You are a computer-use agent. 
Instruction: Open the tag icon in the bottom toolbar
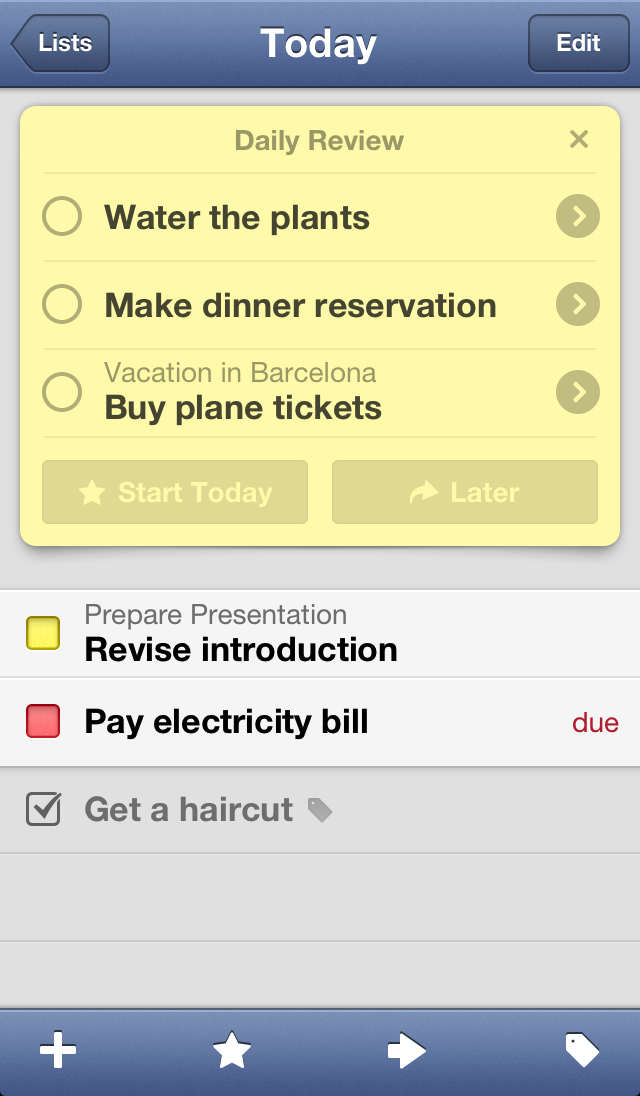[580, 1050]
